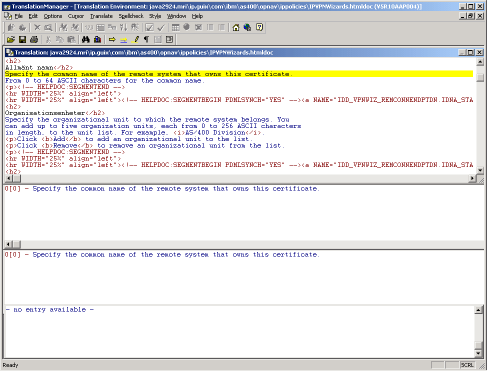Click the open folder icon in toolbar
The width and height of the screenshot is (487, 371).
(x=11, y=40)
